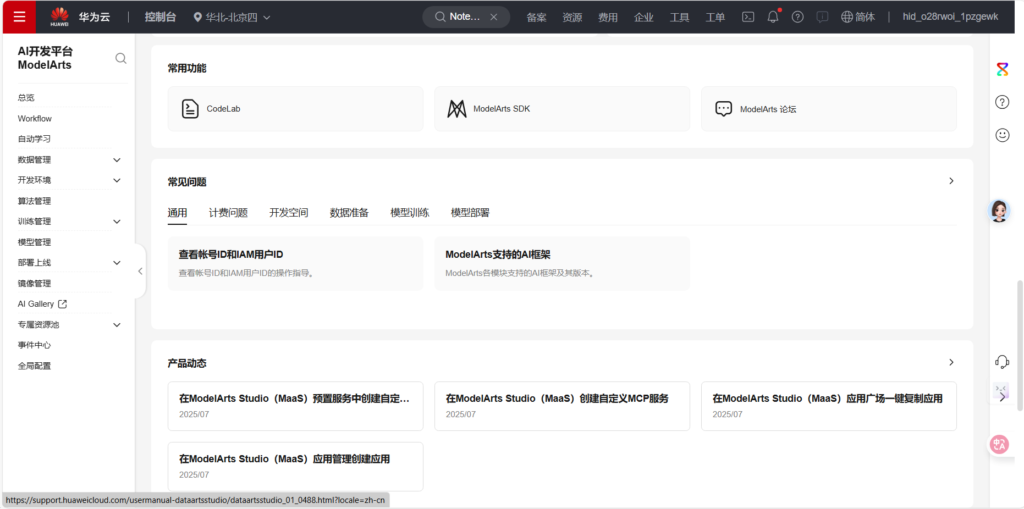Open the notifications bell
The width and height of the screenshot is (1024, 509).
pyautogui.click(x=773, y=17)
